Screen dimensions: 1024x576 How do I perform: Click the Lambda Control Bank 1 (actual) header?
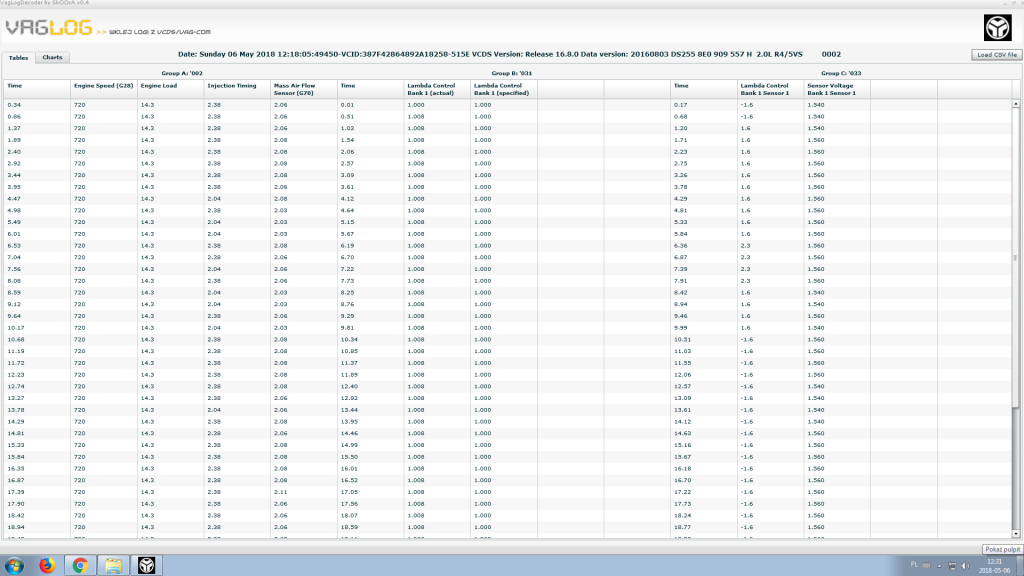click(x=437, y=89)
